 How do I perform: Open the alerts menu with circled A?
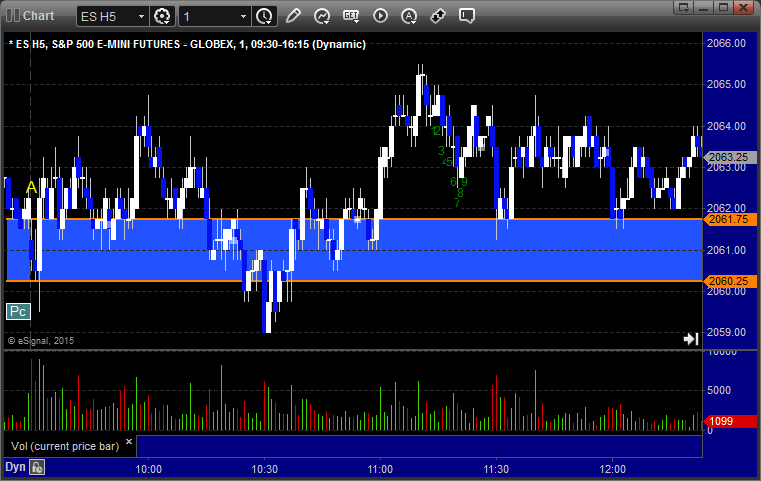tap(409, 16)
